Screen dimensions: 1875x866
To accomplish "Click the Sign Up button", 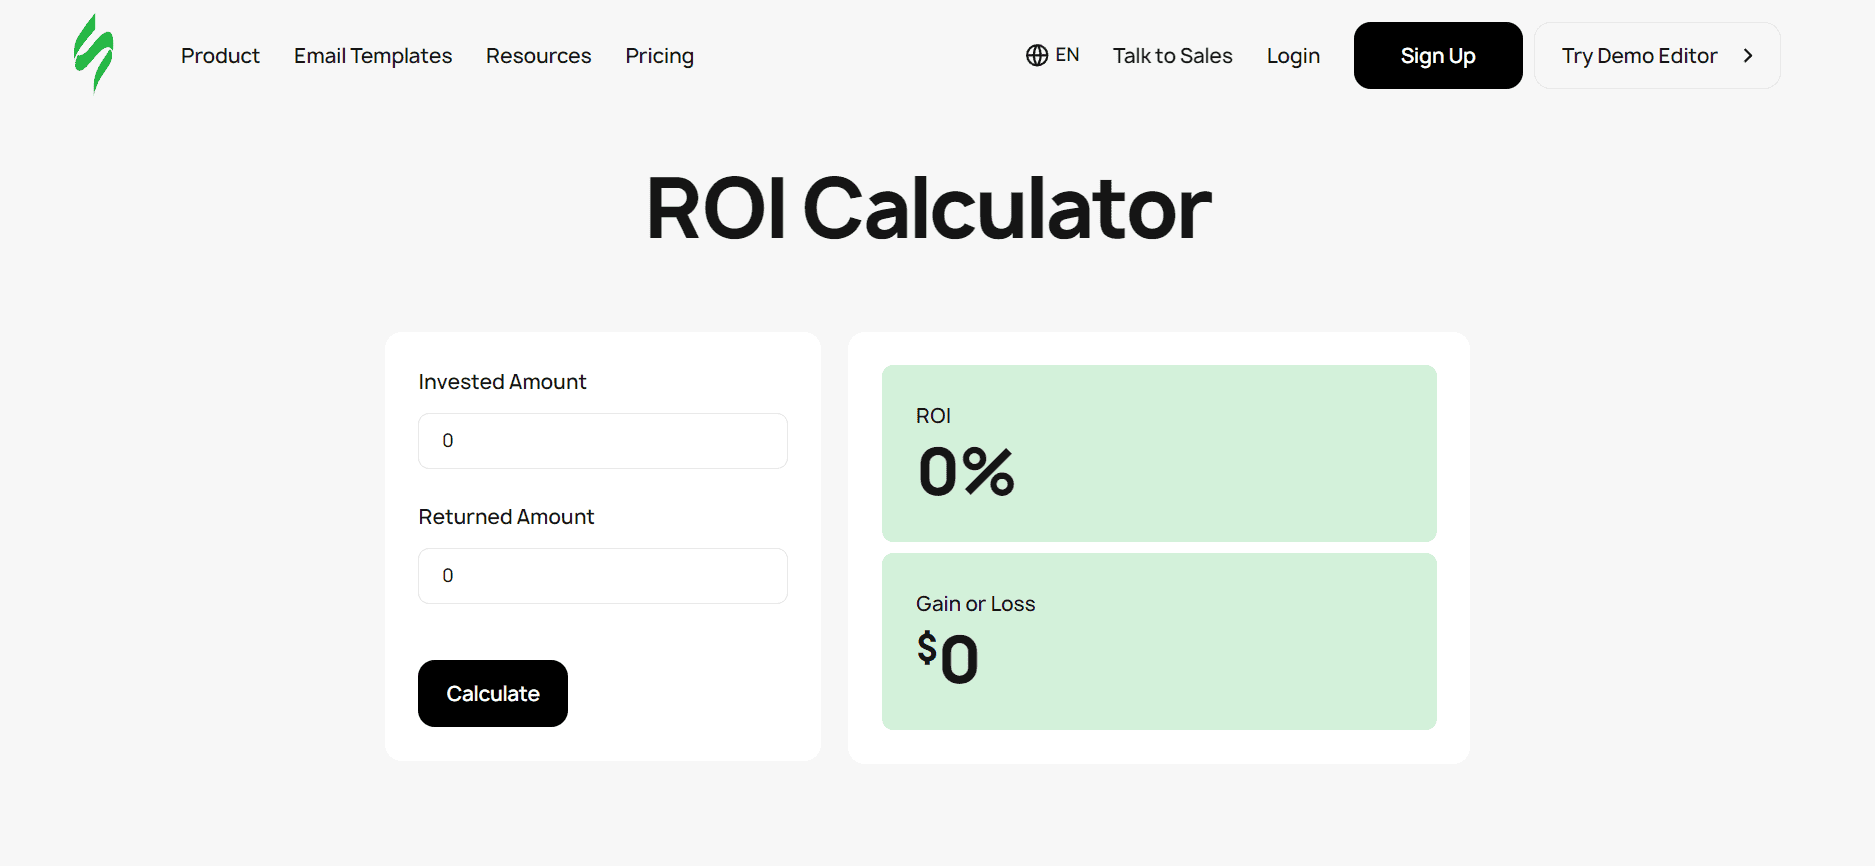I will 1438,55.
